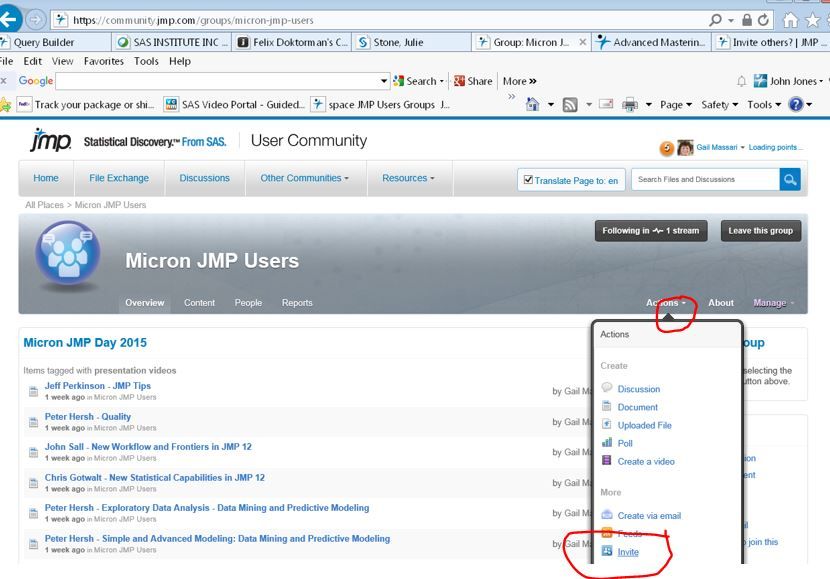The width and height of the screenshot is (830, 579).
Task: Click the Following in 1 stream button
Action: (651, 231)
